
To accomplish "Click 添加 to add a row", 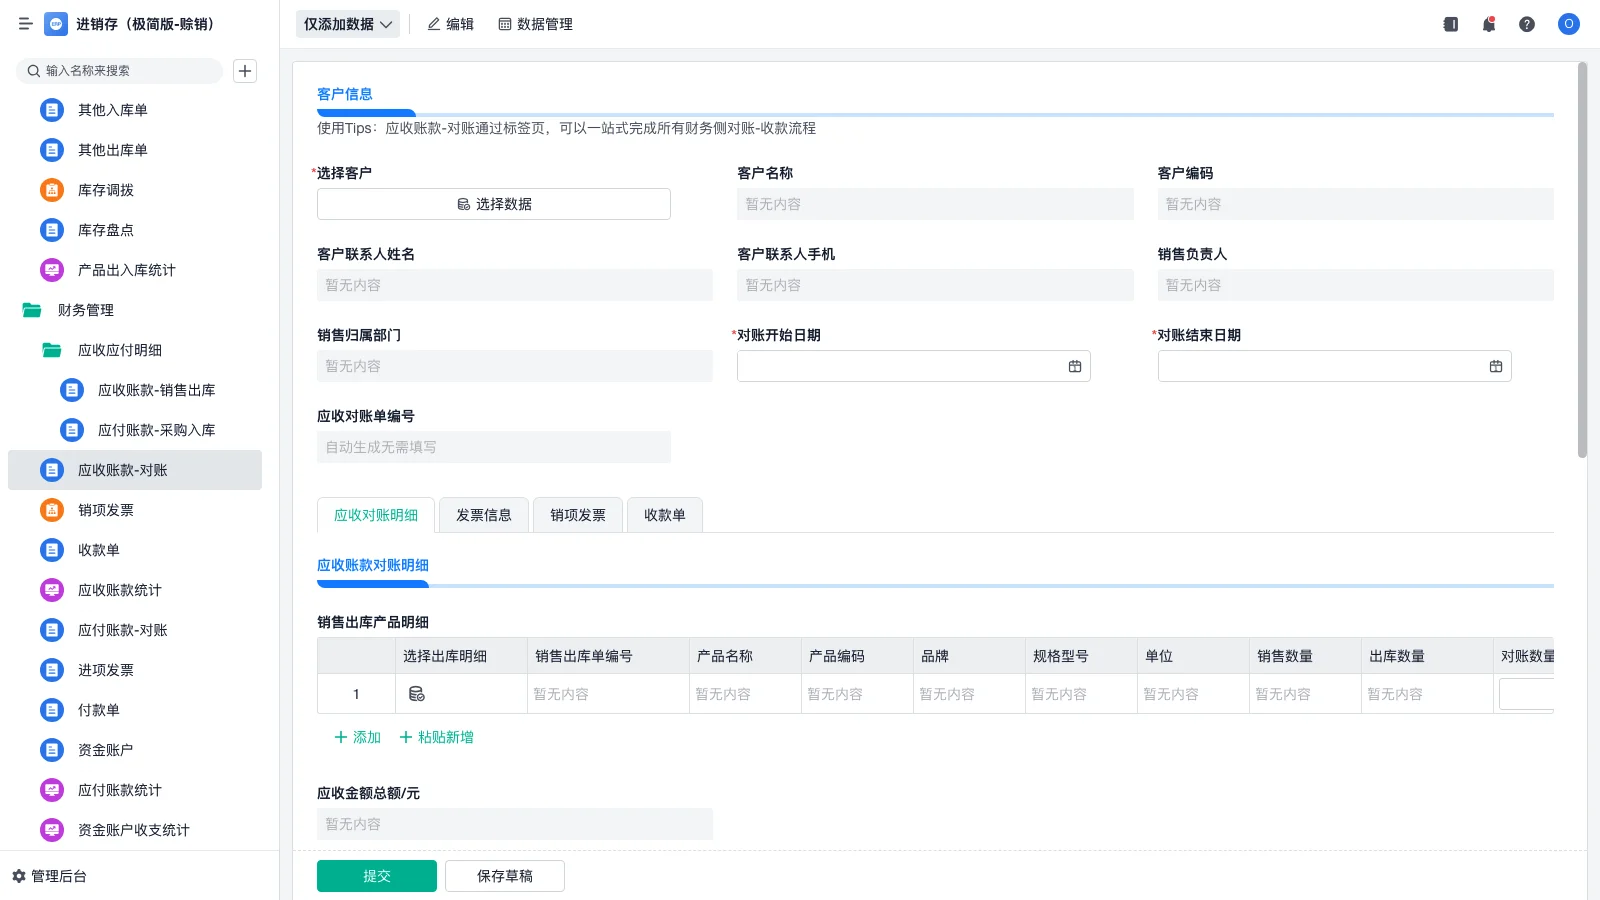I will 357,737.
